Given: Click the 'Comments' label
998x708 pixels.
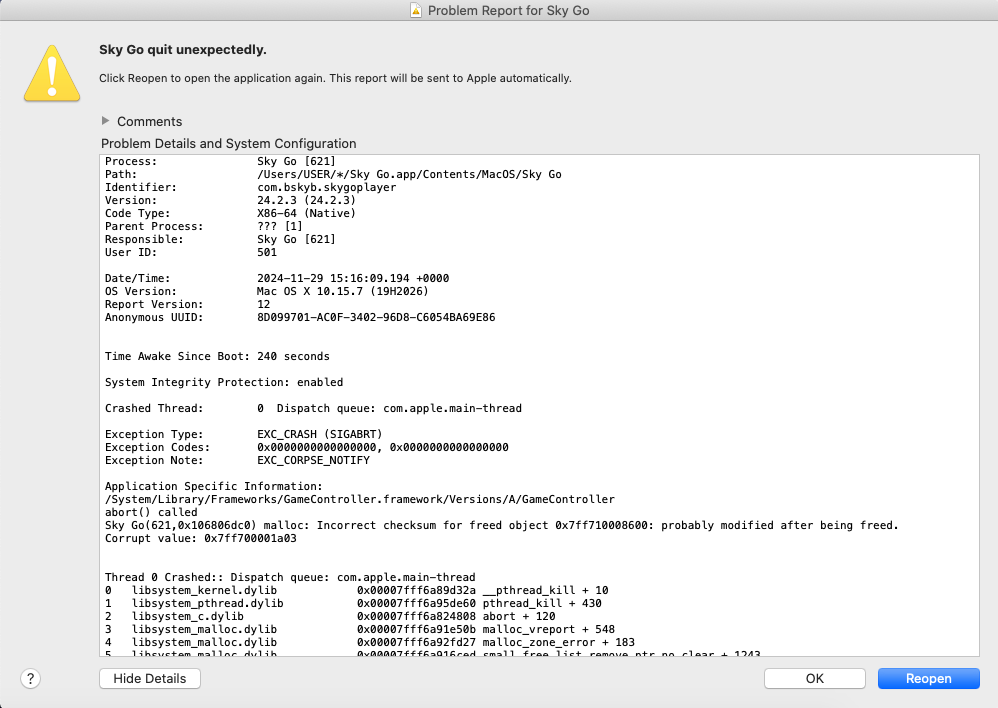Looking at the screenshot, I should 150,122.
